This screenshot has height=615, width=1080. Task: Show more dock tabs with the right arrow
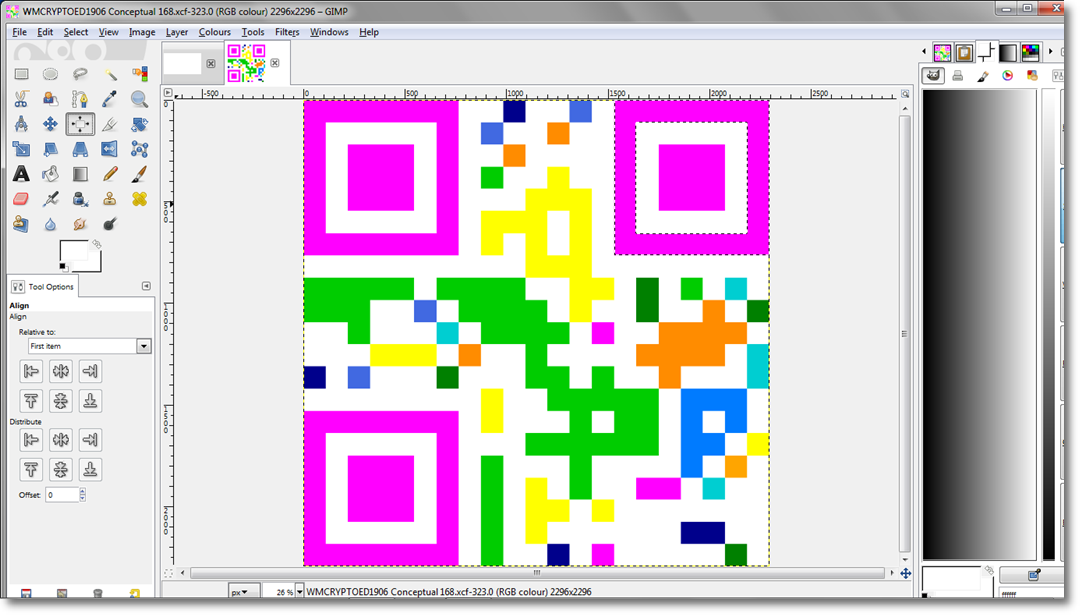click(x=1050, y=52)
